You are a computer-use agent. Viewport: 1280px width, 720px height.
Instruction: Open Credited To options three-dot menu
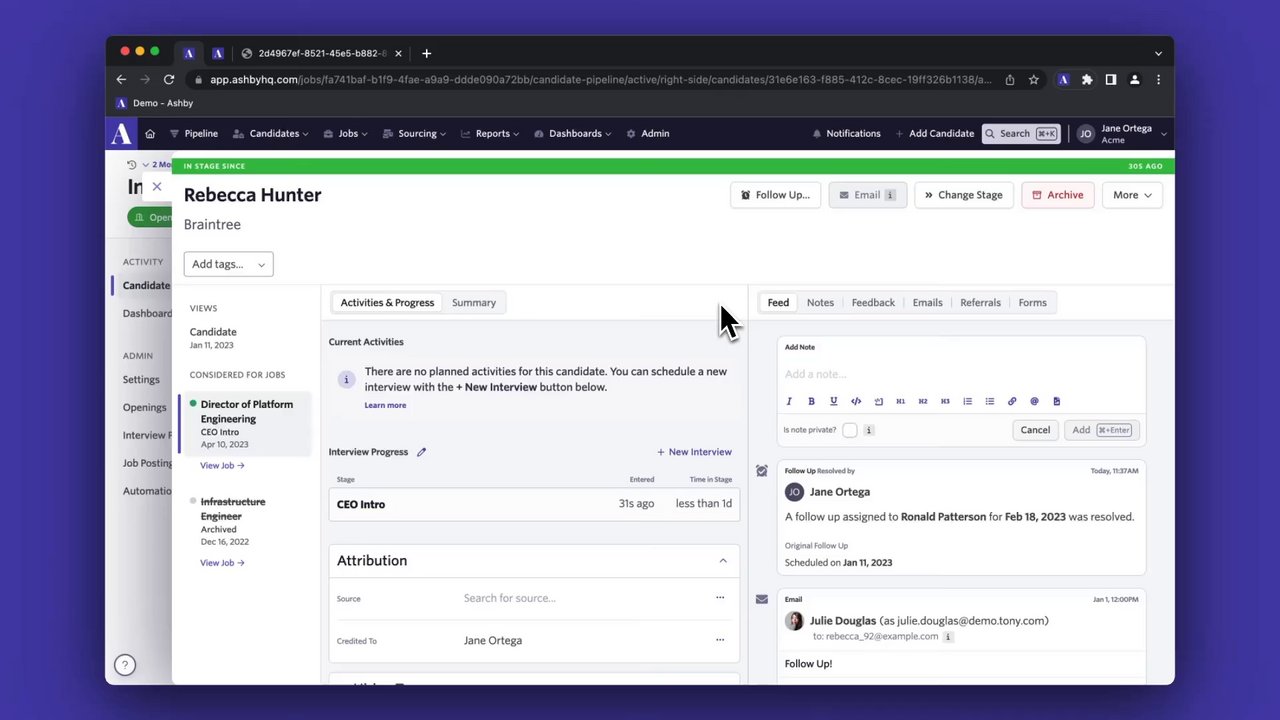point(720,640)
